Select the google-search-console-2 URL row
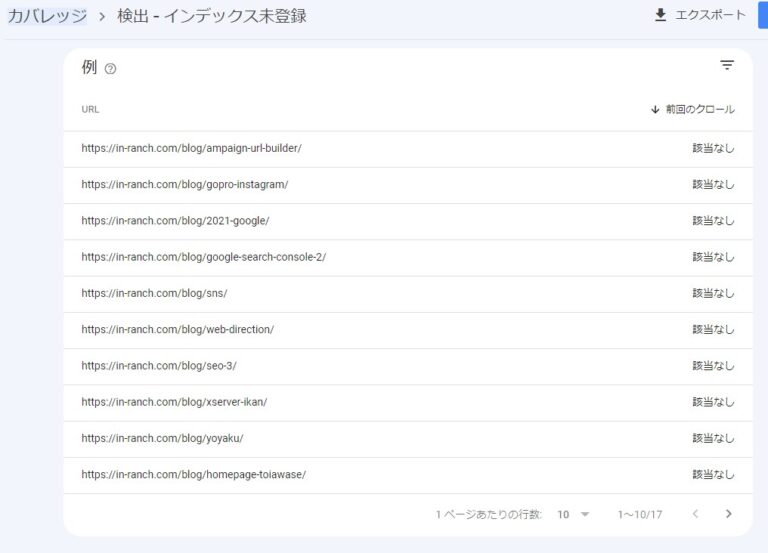This screenshot has width=768, height=553. click(x=203, y=257)
